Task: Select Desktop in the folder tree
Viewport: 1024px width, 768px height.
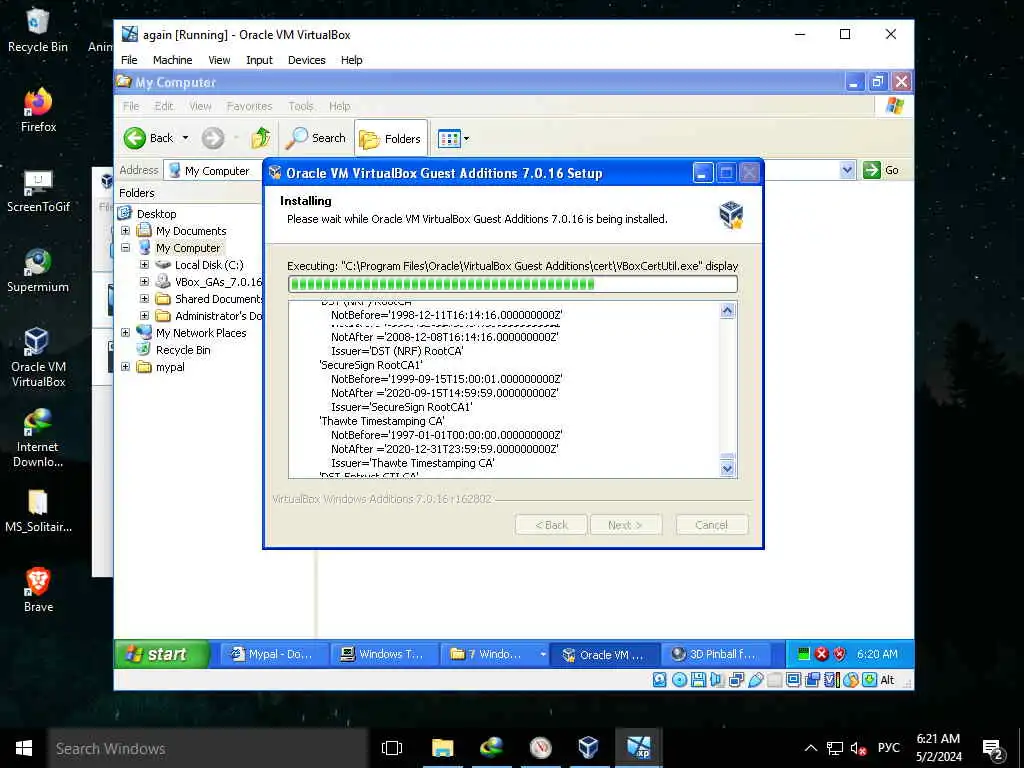Action: (x=156, y=214)
